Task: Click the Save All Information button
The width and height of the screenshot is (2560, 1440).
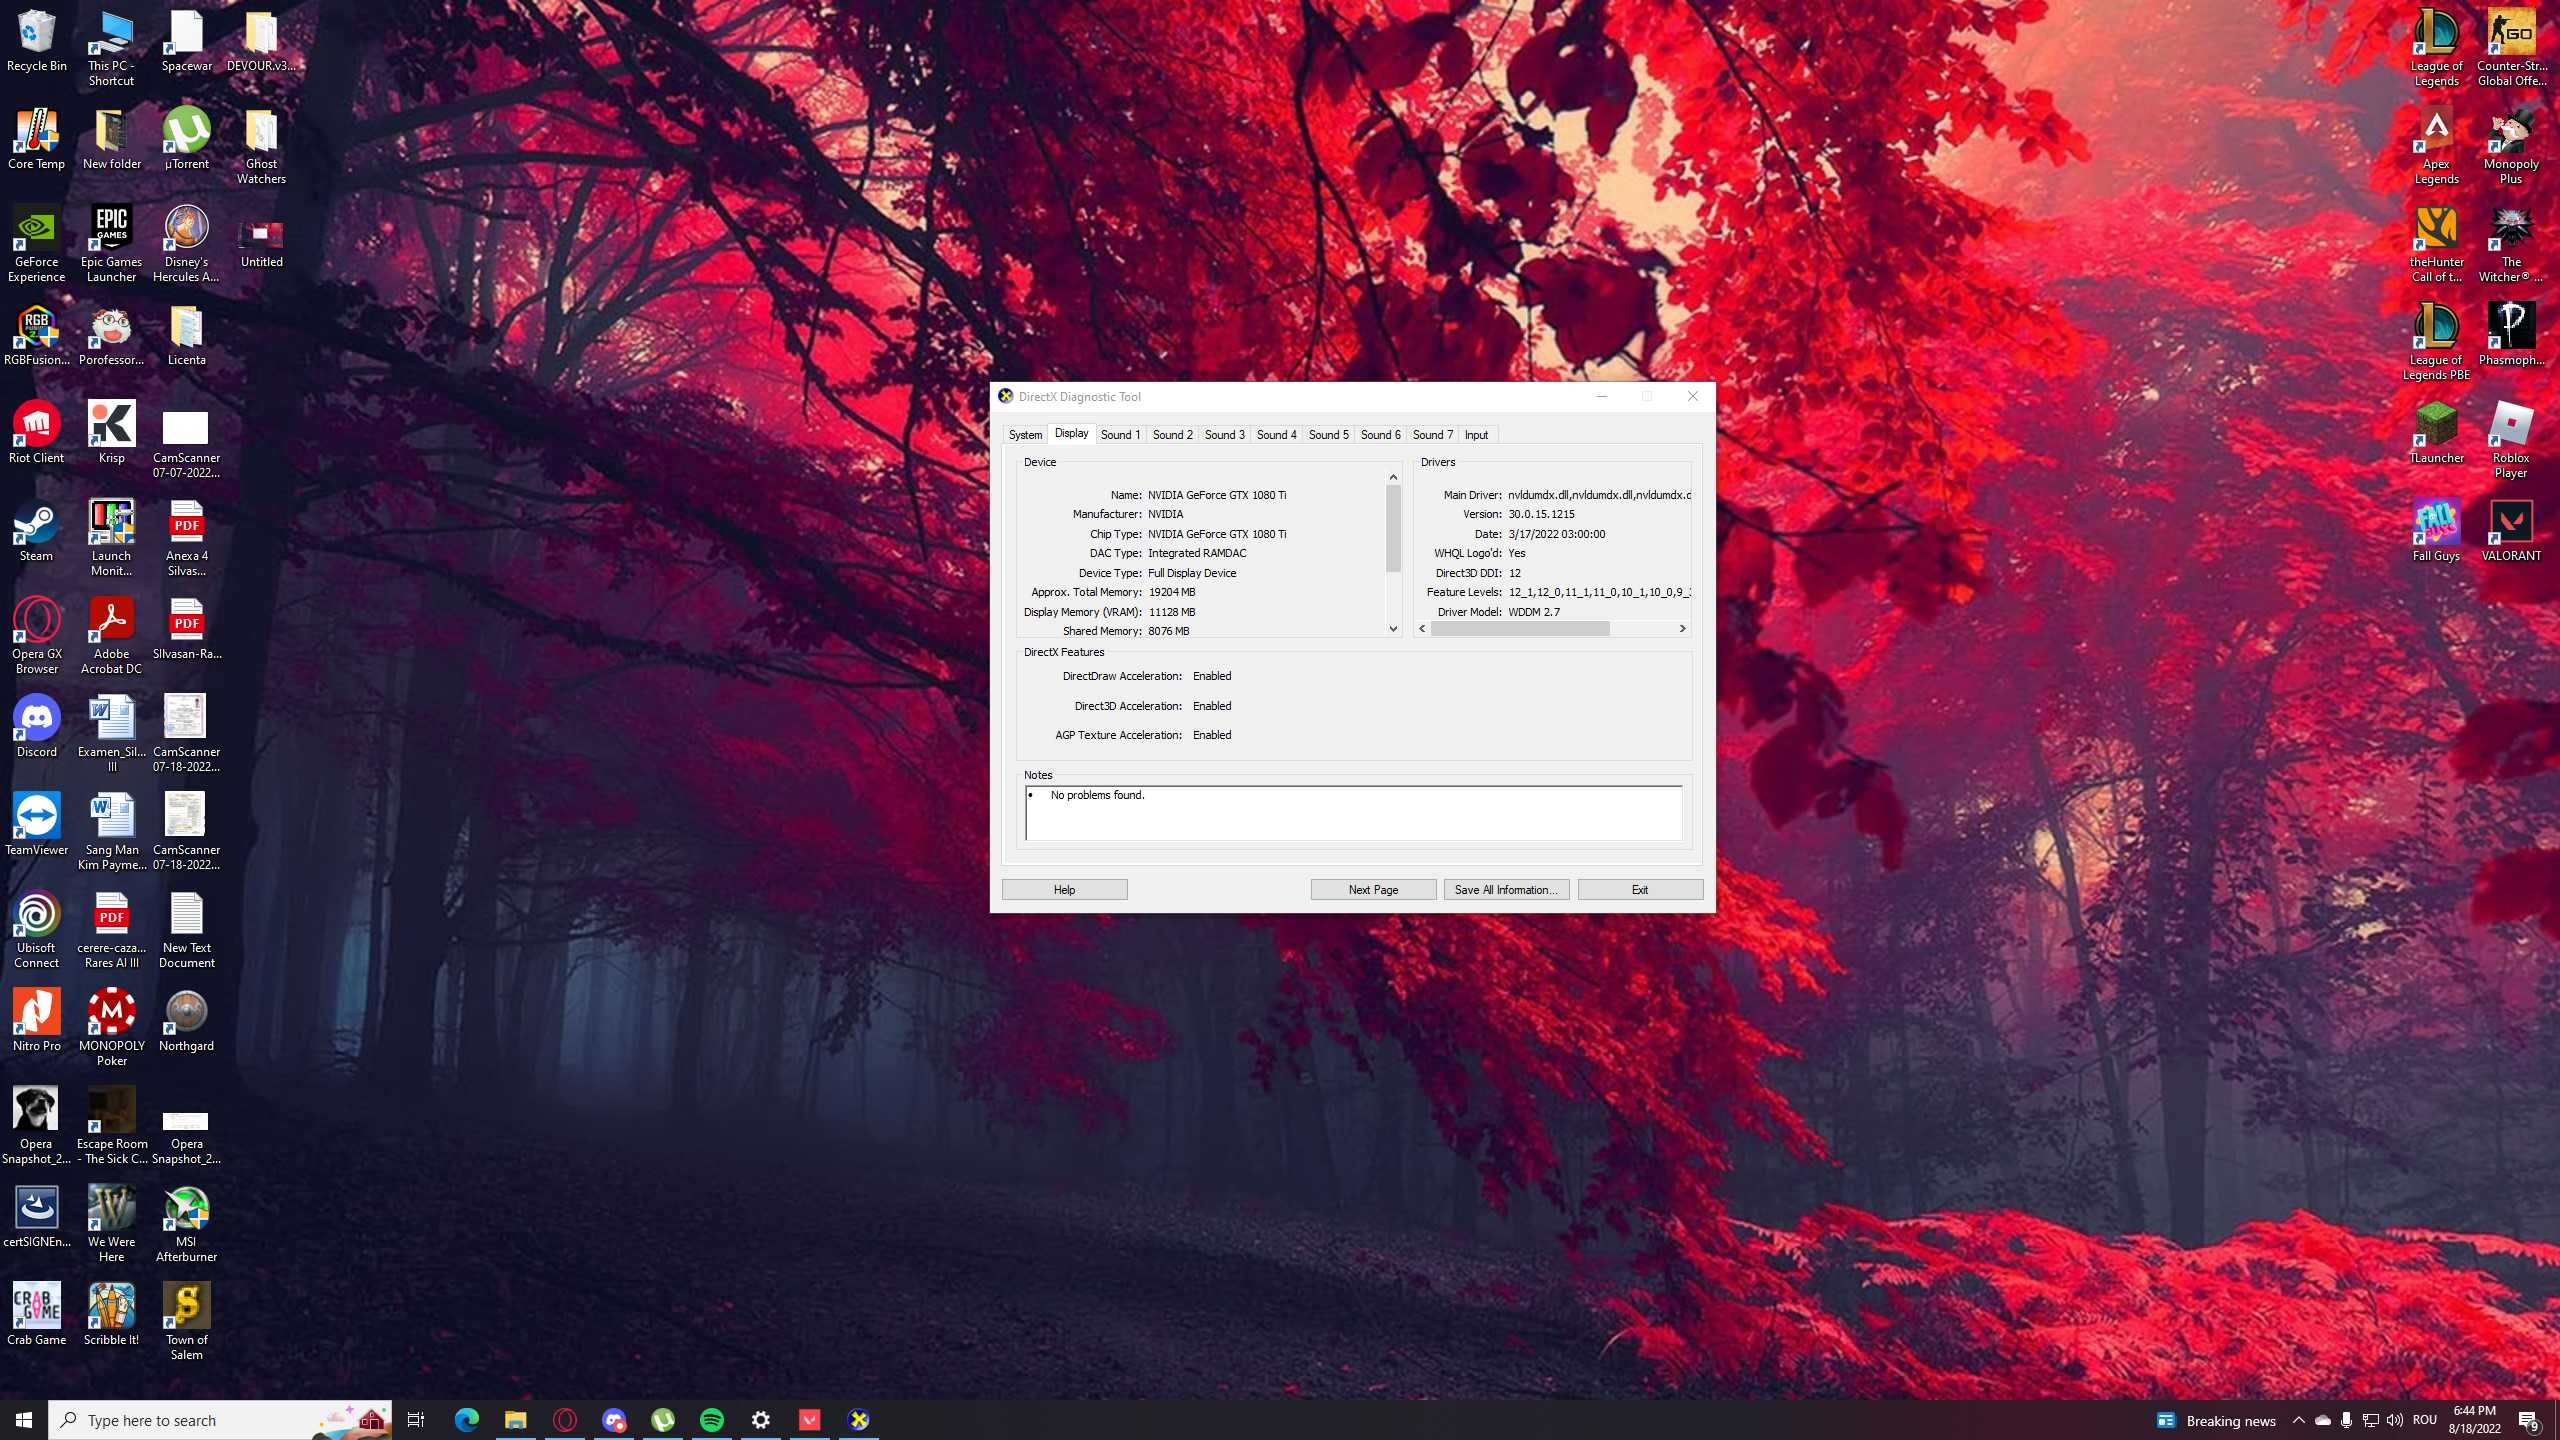Action: coord(1505,890)
